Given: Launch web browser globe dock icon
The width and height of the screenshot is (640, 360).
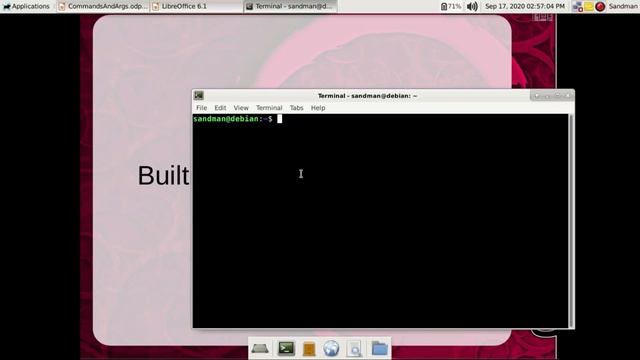Looking at the screenshot, I should (331, 349).
